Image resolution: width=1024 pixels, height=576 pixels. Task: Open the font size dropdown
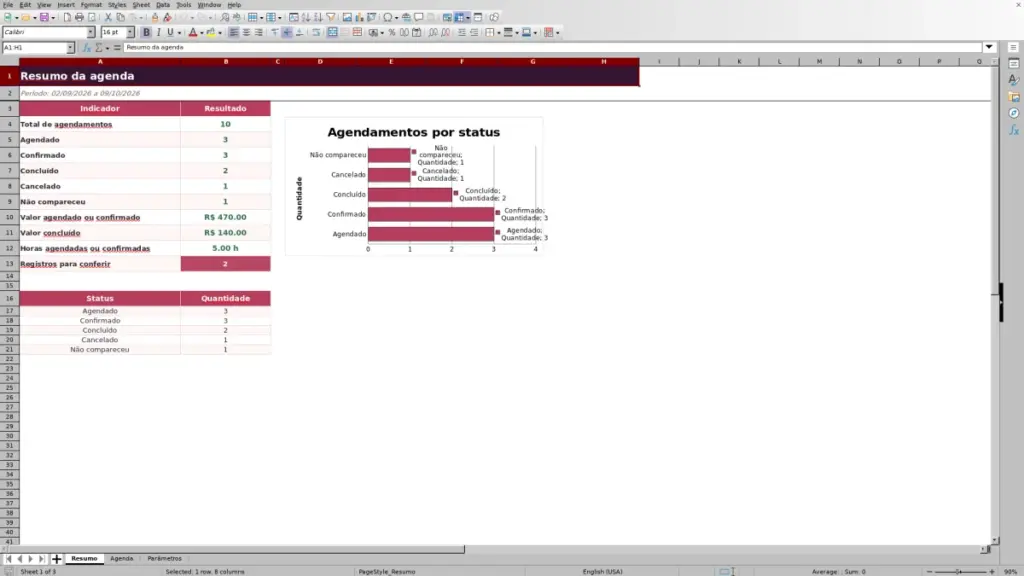[x=130, y=33]
